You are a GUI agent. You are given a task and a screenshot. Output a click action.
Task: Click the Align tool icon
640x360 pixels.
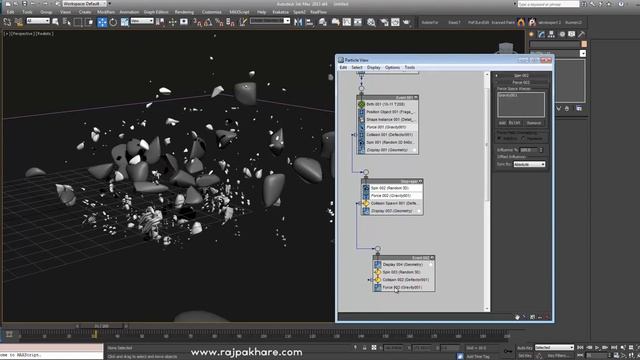point(310,22)
